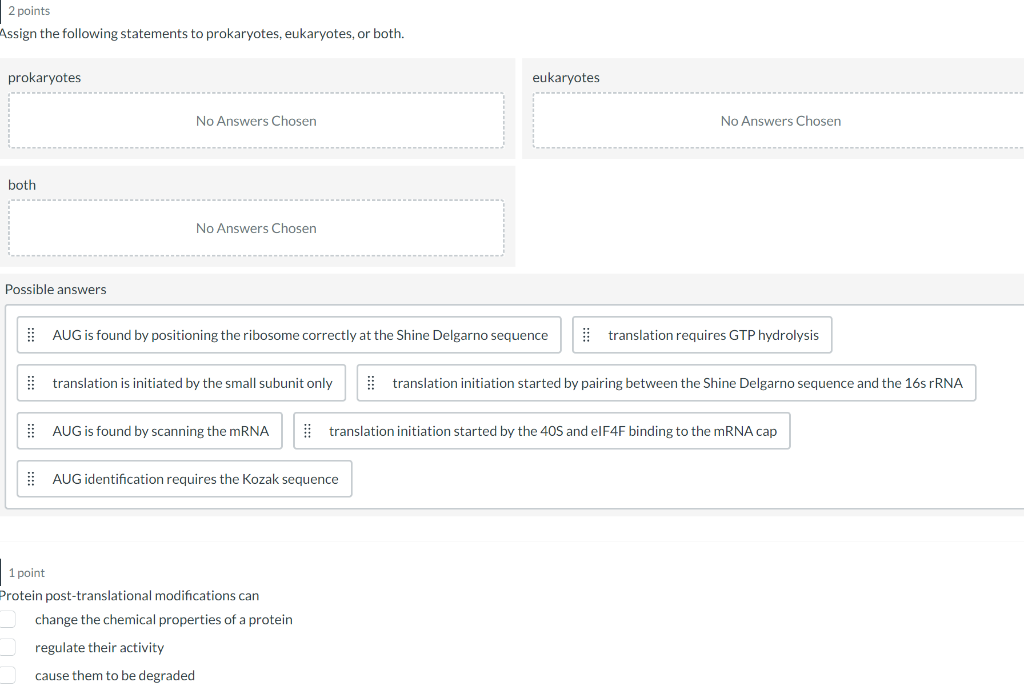Pick 'AUG identification requires the Kozak sequence' answer
1024x690 pixels.
195,479
